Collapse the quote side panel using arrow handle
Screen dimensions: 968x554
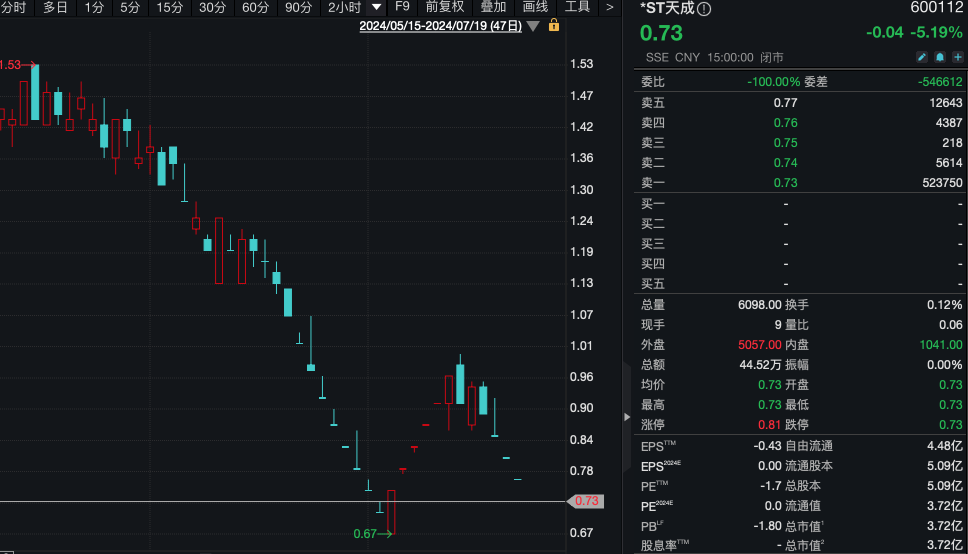click(627, 416)
